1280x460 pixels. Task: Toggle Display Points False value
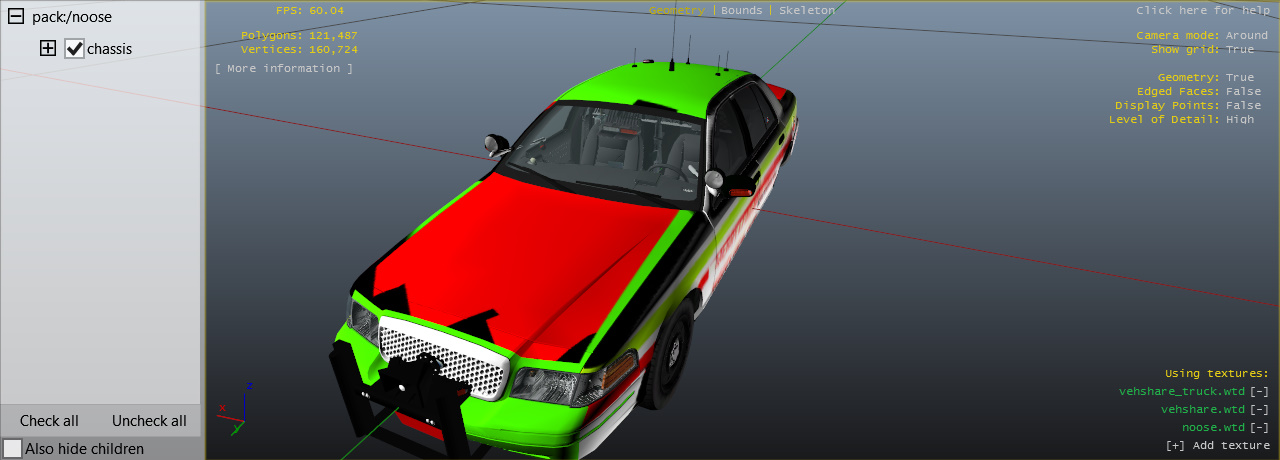(x=1243, y=105)
